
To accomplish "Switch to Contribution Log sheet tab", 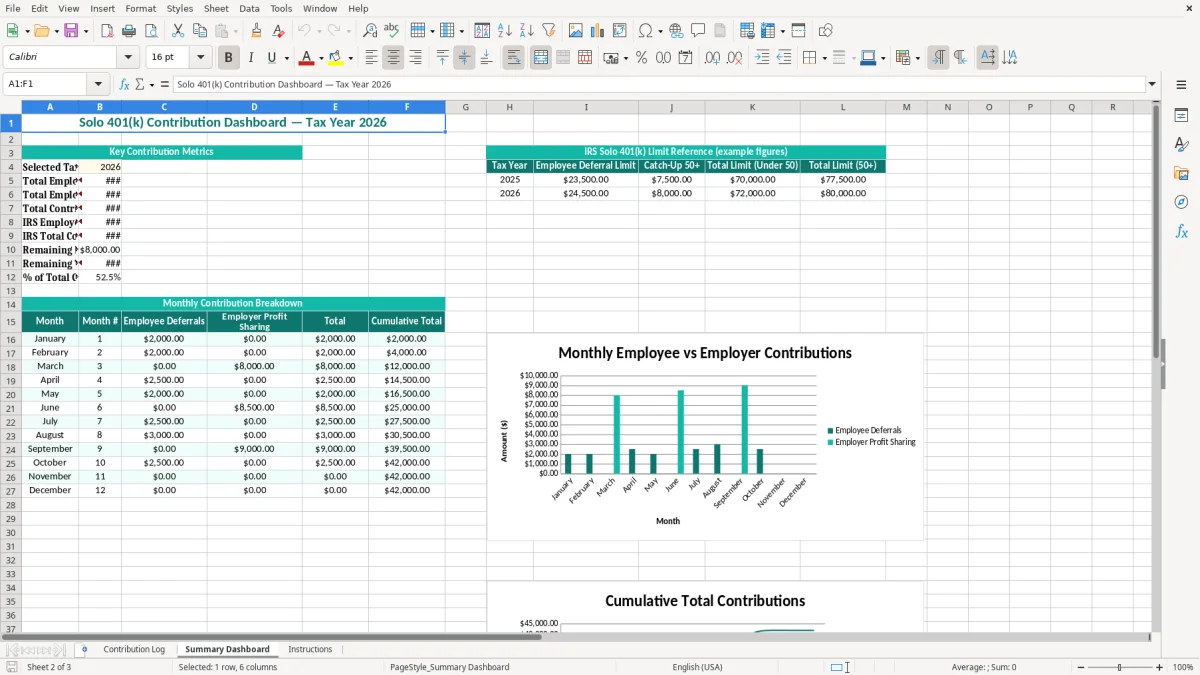I will pyautogui.click(x=134, y=649).
